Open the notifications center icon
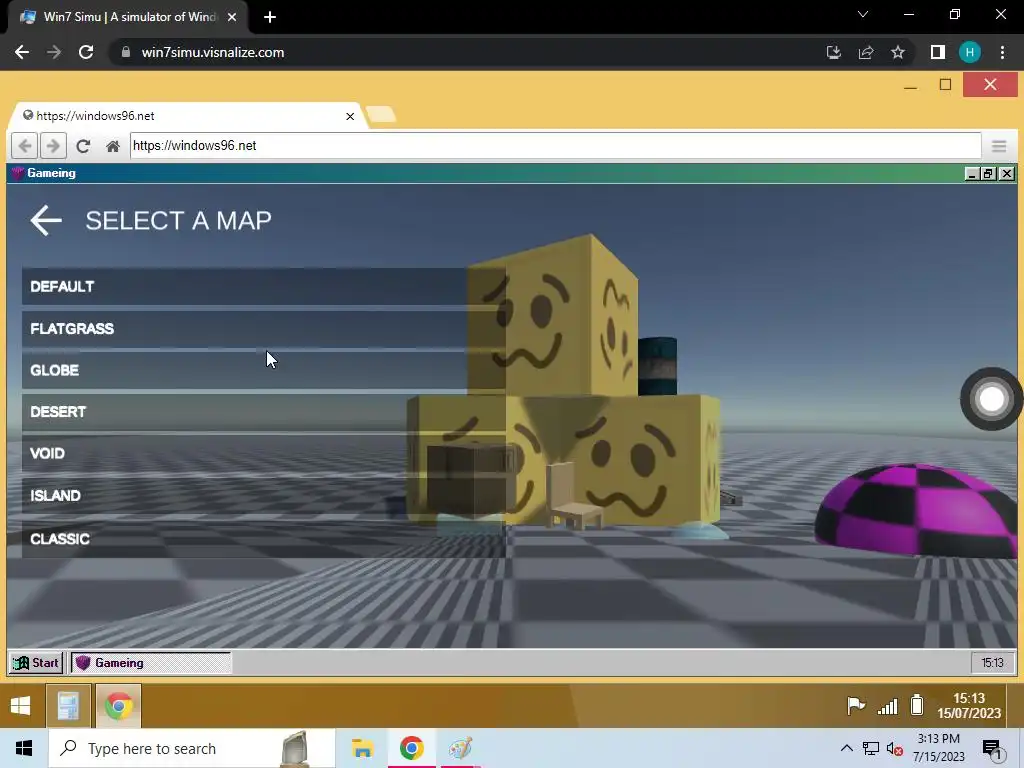Screen dimensions: 1024x768 [x=992, y=749]
